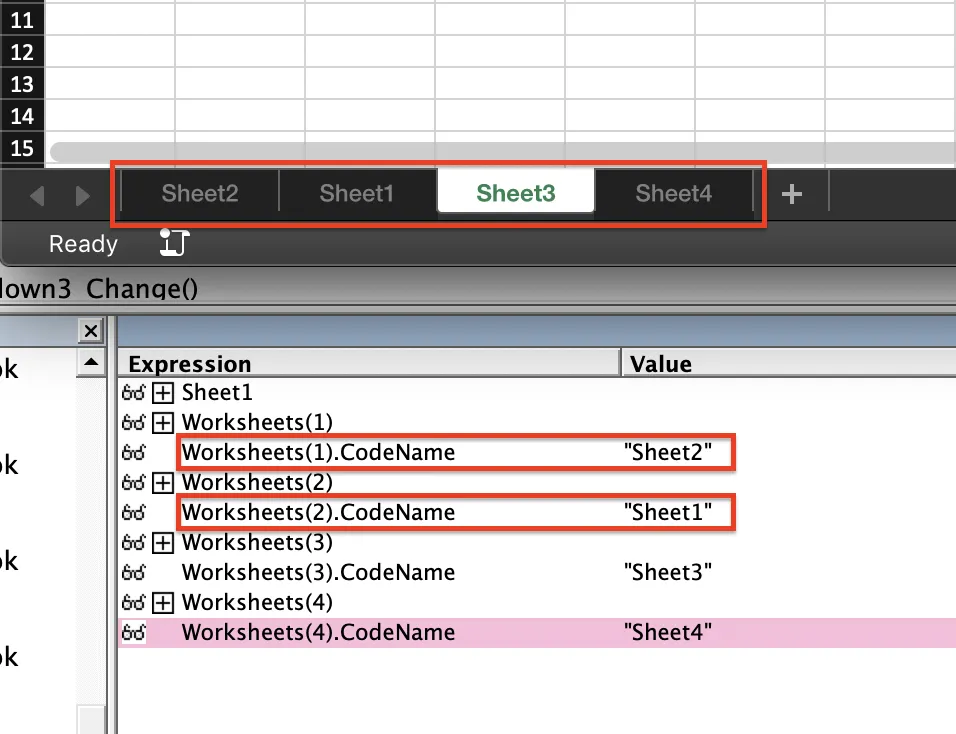Screen dimensions: 956x734
Task: Expand the Sheet1 watch expression
Action: point(163,393)
